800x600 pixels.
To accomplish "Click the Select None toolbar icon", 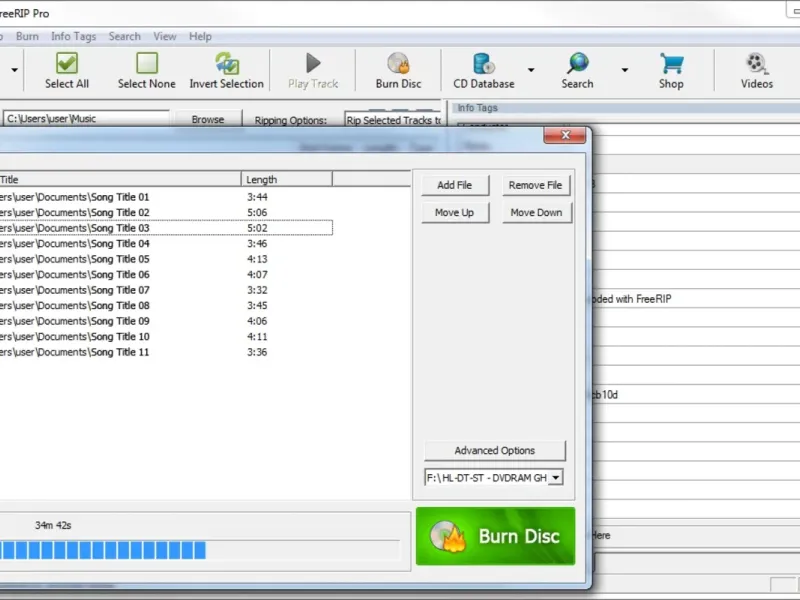I will pos(147,64).
